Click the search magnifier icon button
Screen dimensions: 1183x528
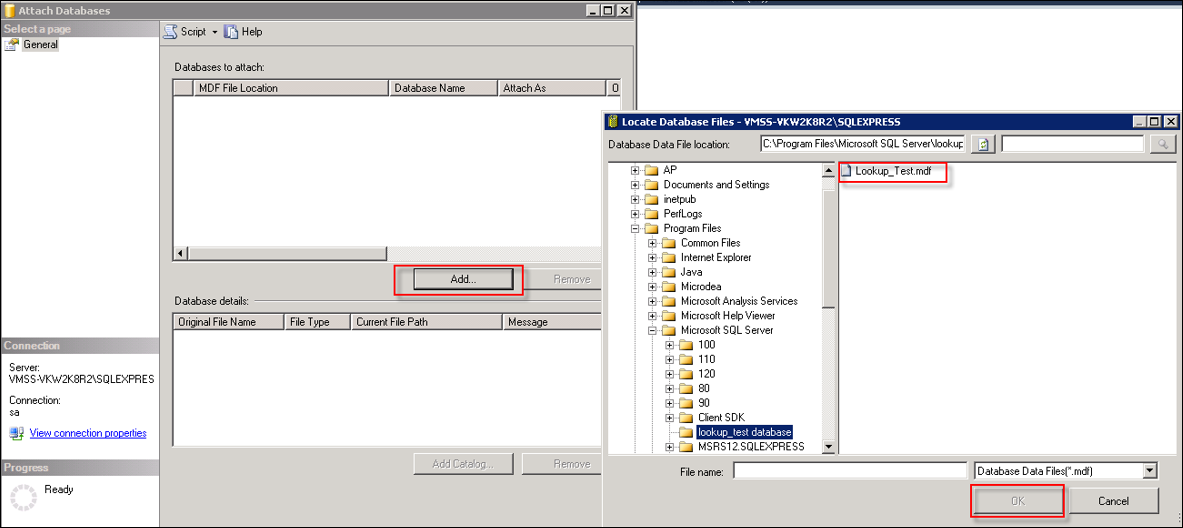click(1163, 144)
